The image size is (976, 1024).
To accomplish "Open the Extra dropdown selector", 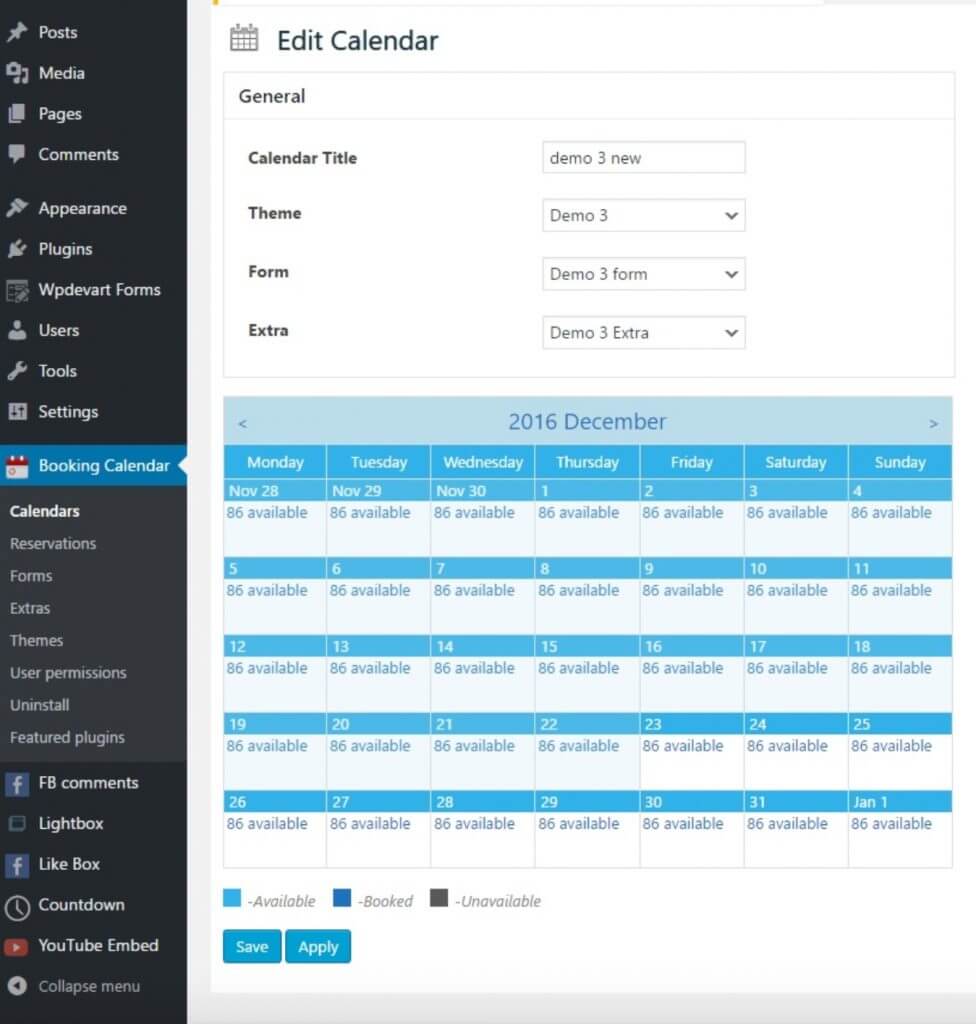I will pos(643,333).
